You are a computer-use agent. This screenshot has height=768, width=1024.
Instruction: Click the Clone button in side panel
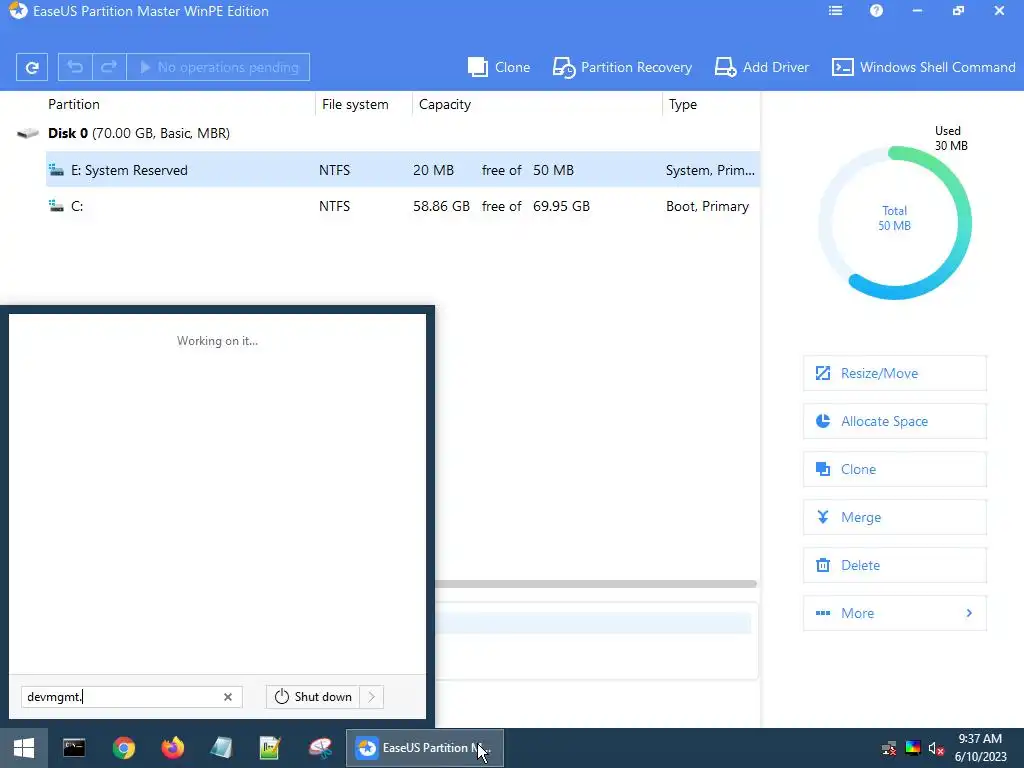tap(895, 469)
